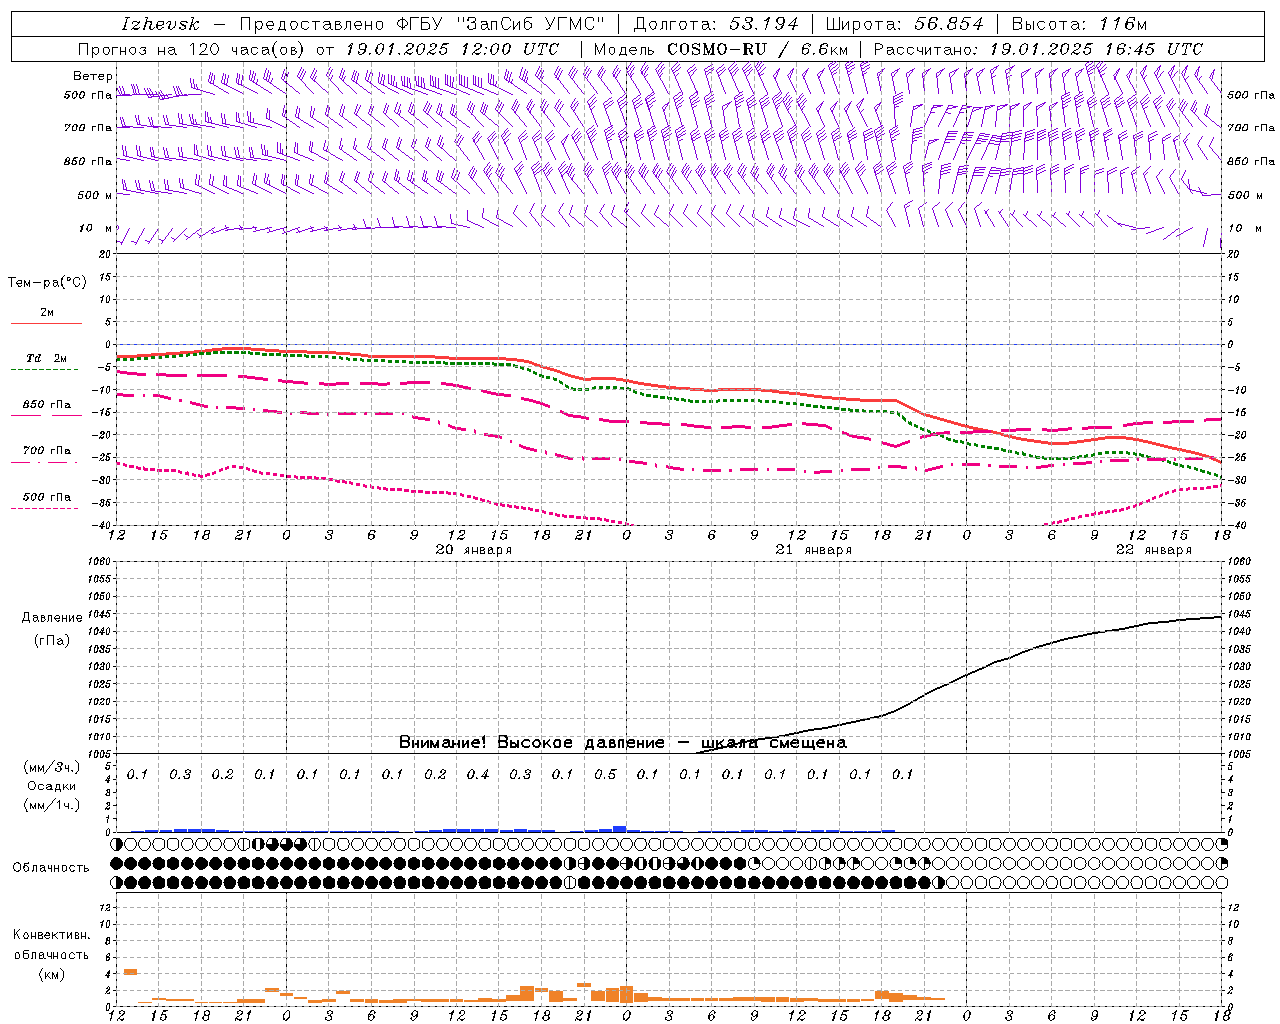The width and height of the screenshot is (1280, 1024).
Task: Click the '20 января' date label
Action: pos(474,550)
